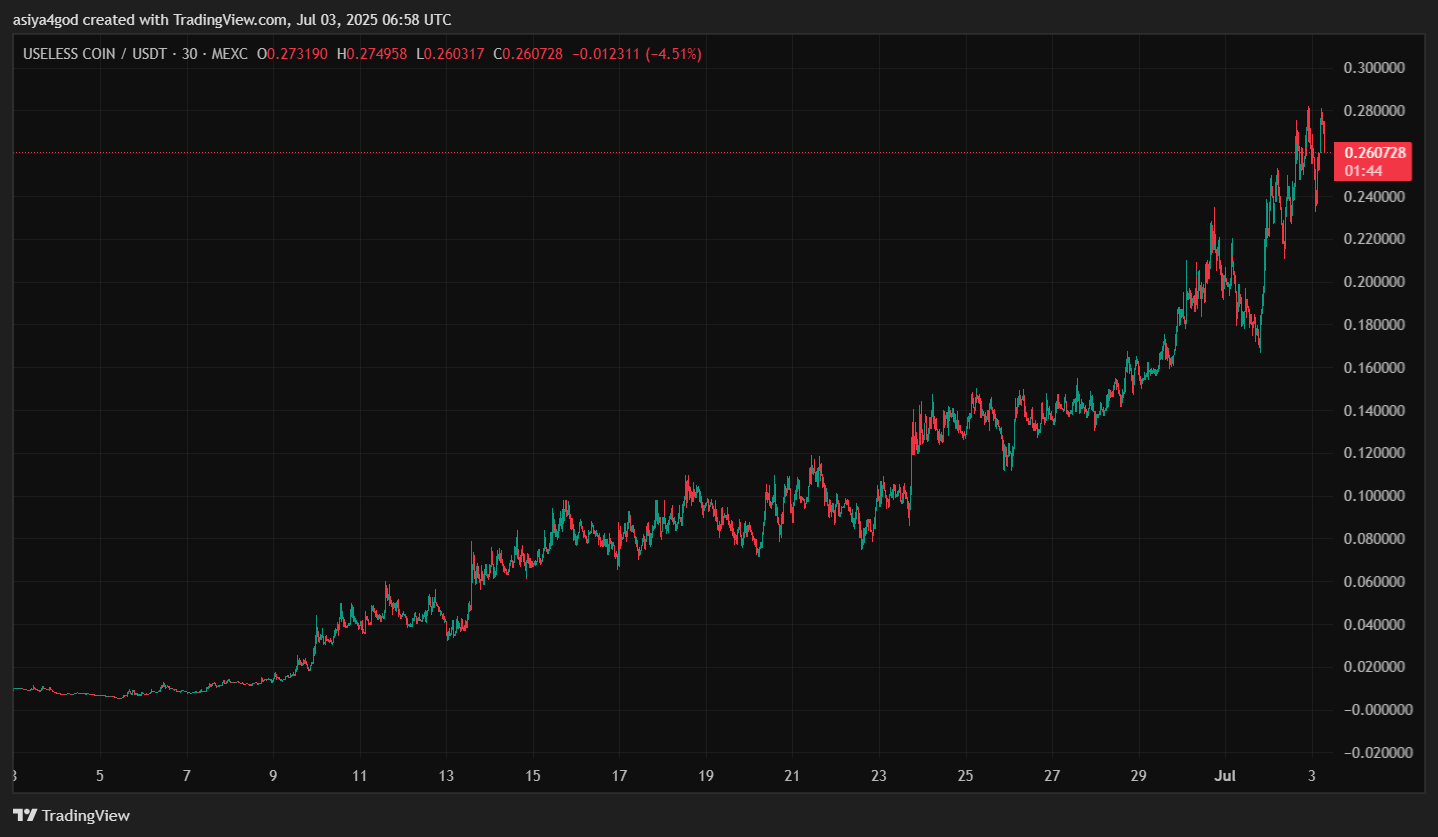Click date label 5 on time axis

pos(100,776)
